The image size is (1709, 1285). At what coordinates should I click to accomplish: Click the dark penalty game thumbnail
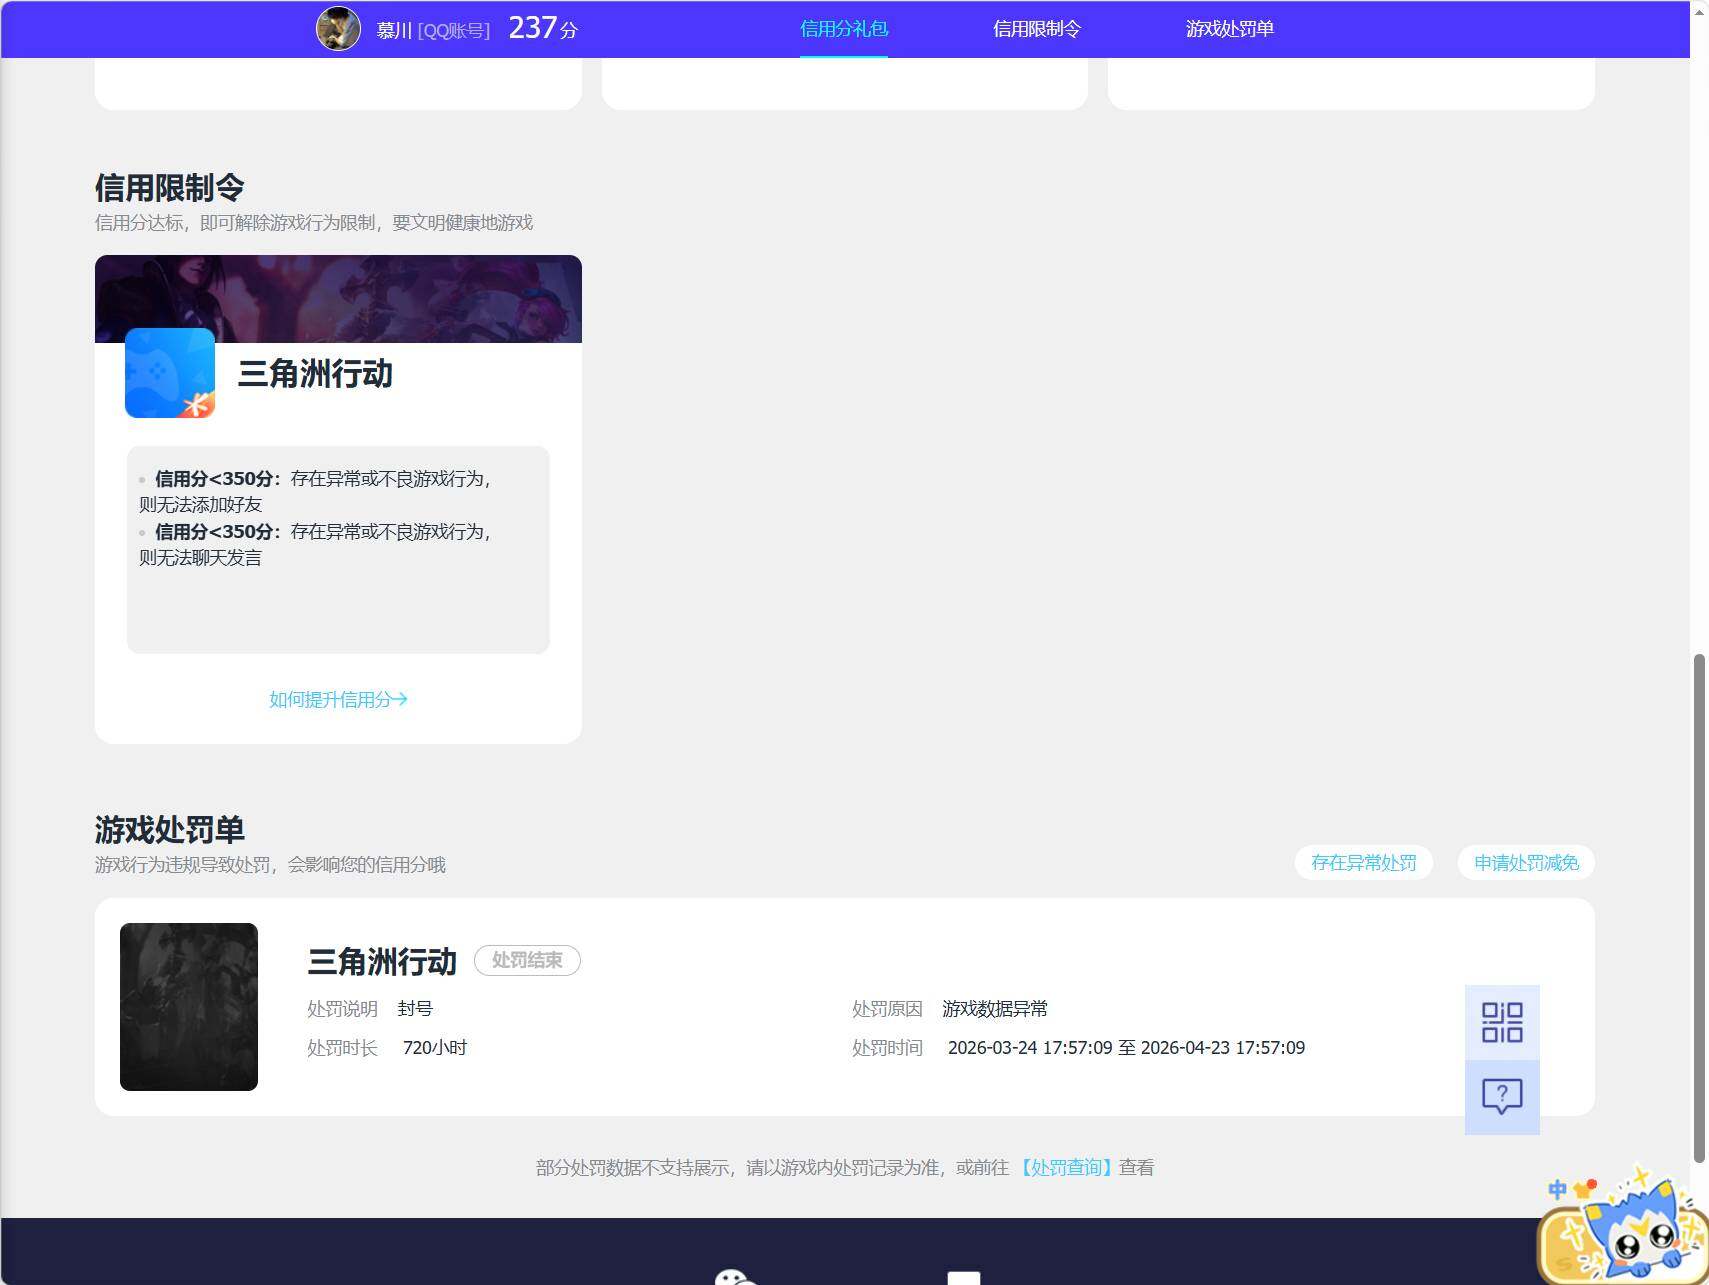[x=189, y=1007]
